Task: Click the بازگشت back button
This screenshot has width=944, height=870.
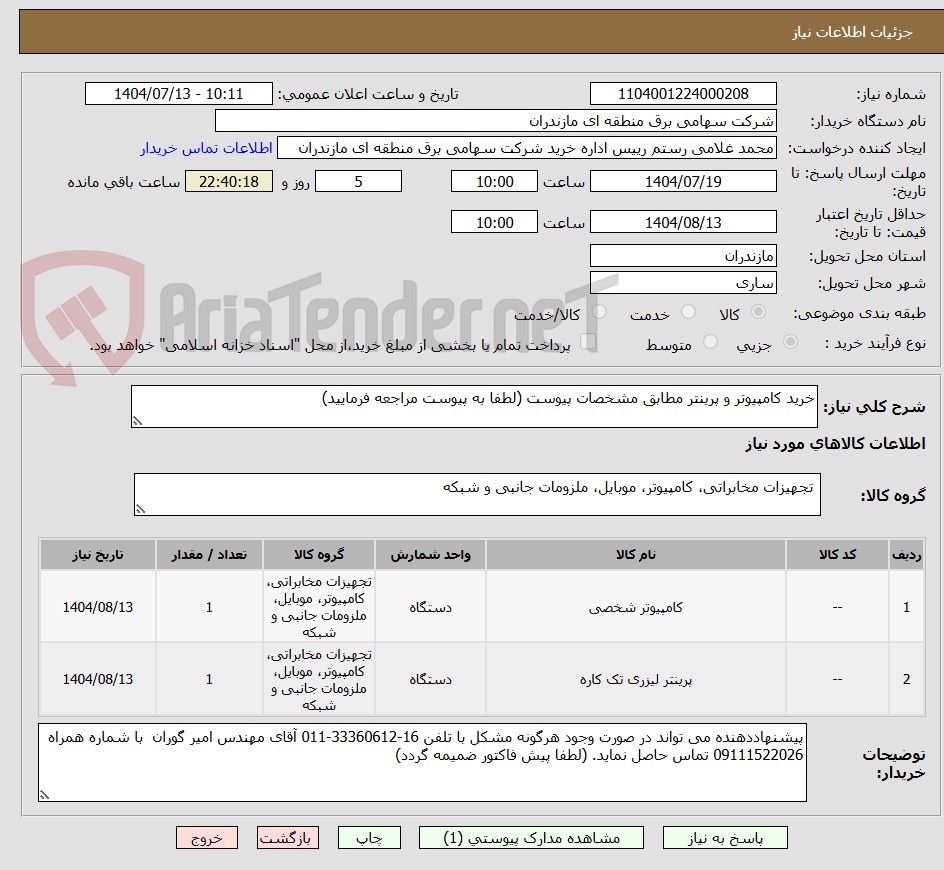Action: pos(288,837)
